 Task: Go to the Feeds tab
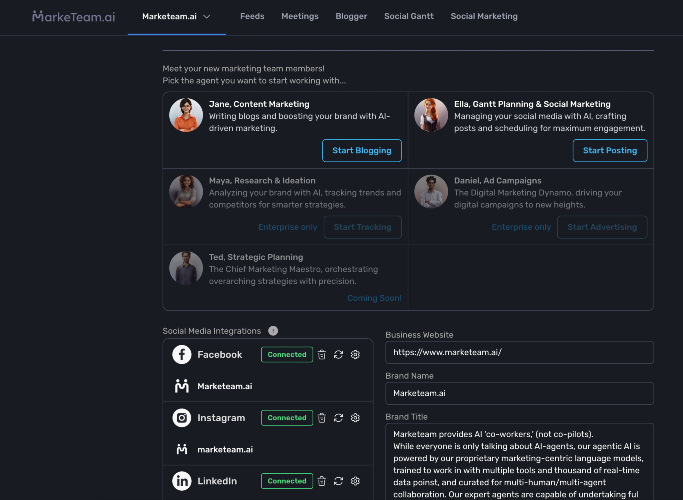[252, 16]
